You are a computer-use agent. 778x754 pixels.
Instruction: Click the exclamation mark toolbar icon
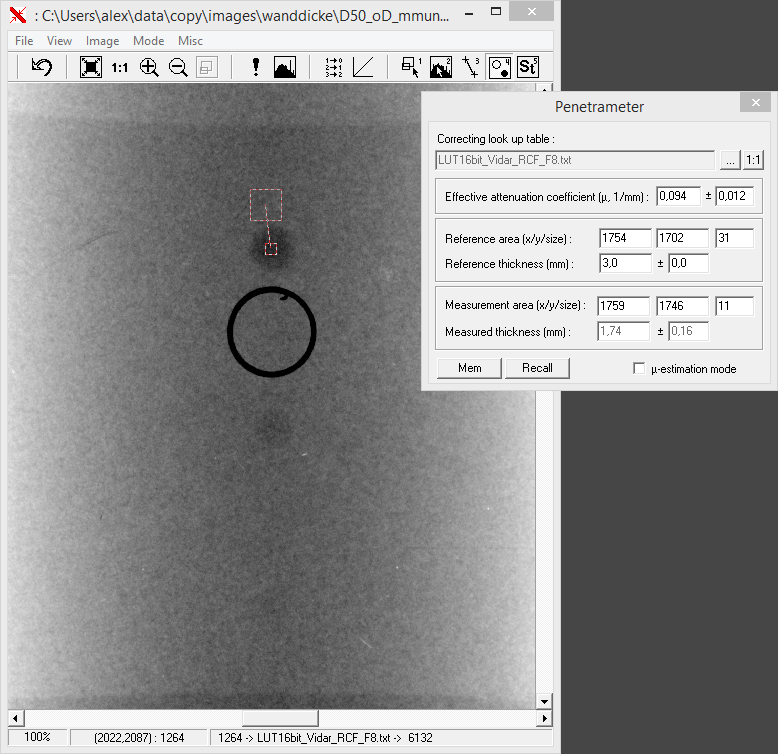click(x=256, y=67)
